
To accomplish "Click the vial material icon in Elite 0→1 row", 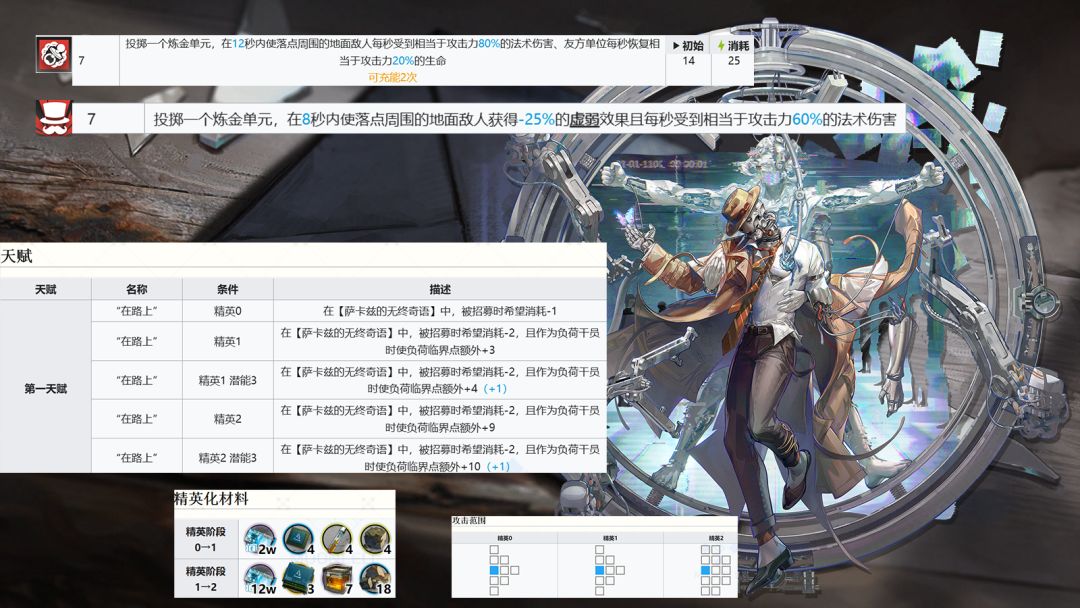I will click(x=338, y=539).
